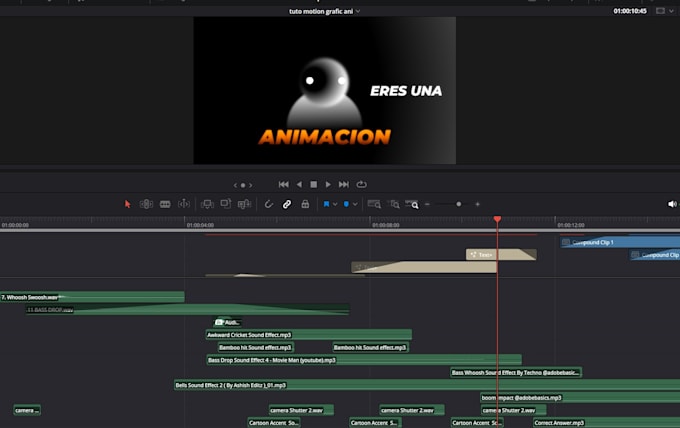Select the long beige Text+ clip below
The height and width of the screenshot is (428, 680).
click(x=424, y=267)
